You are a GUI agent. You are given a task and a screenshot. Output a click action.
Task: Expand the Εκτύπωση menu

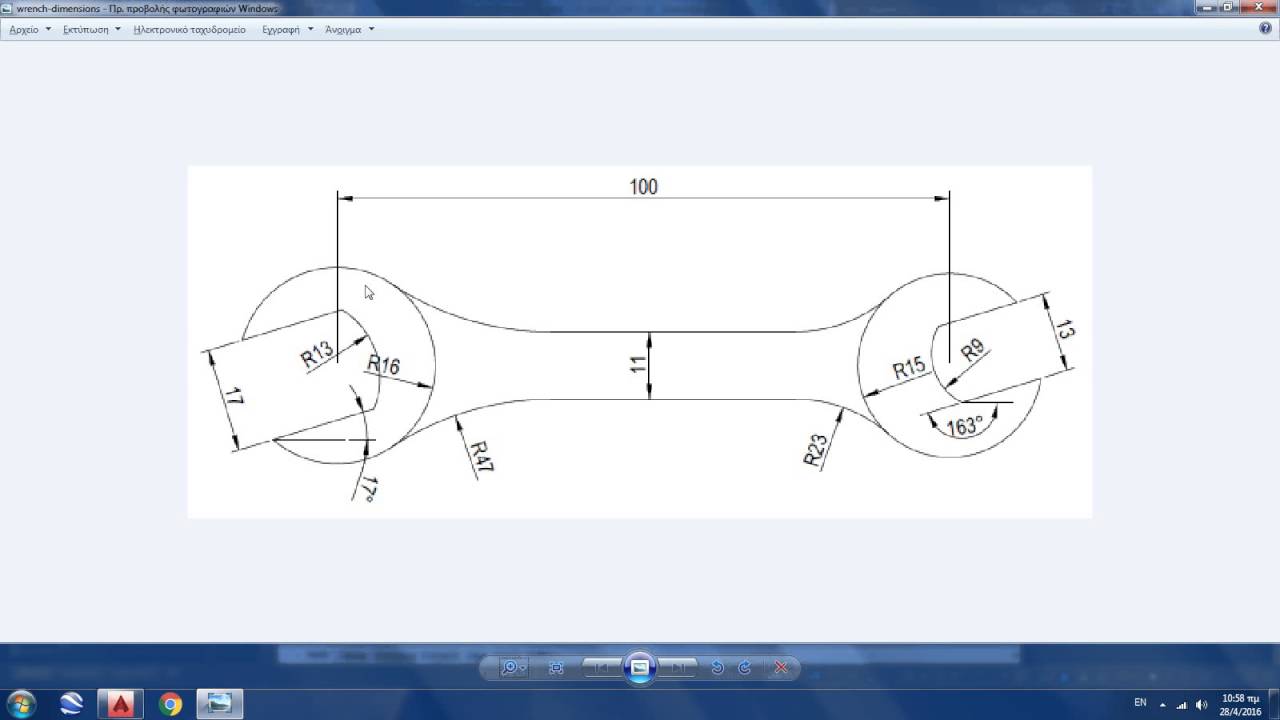[91, 30]
